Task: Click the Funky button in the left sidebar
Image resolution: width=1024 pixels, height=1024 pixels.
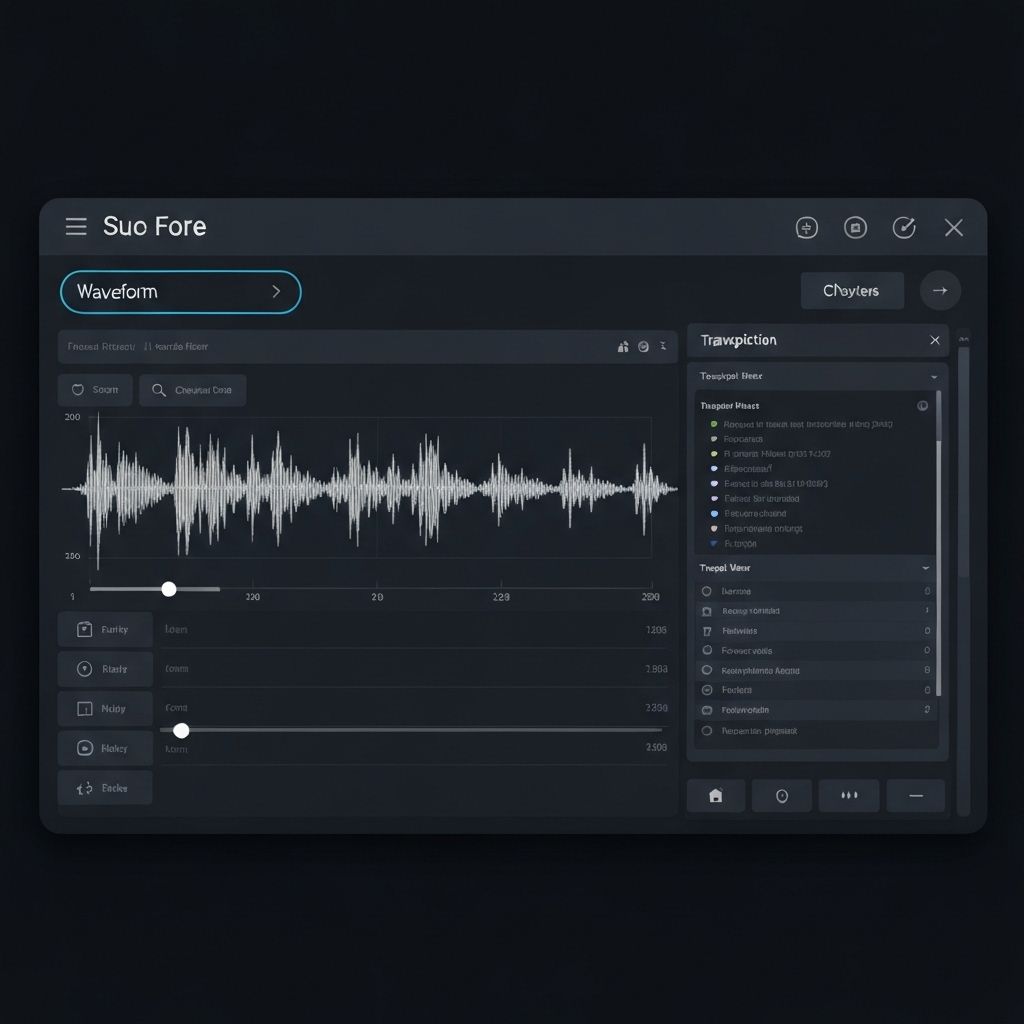Action: point(105,629)
